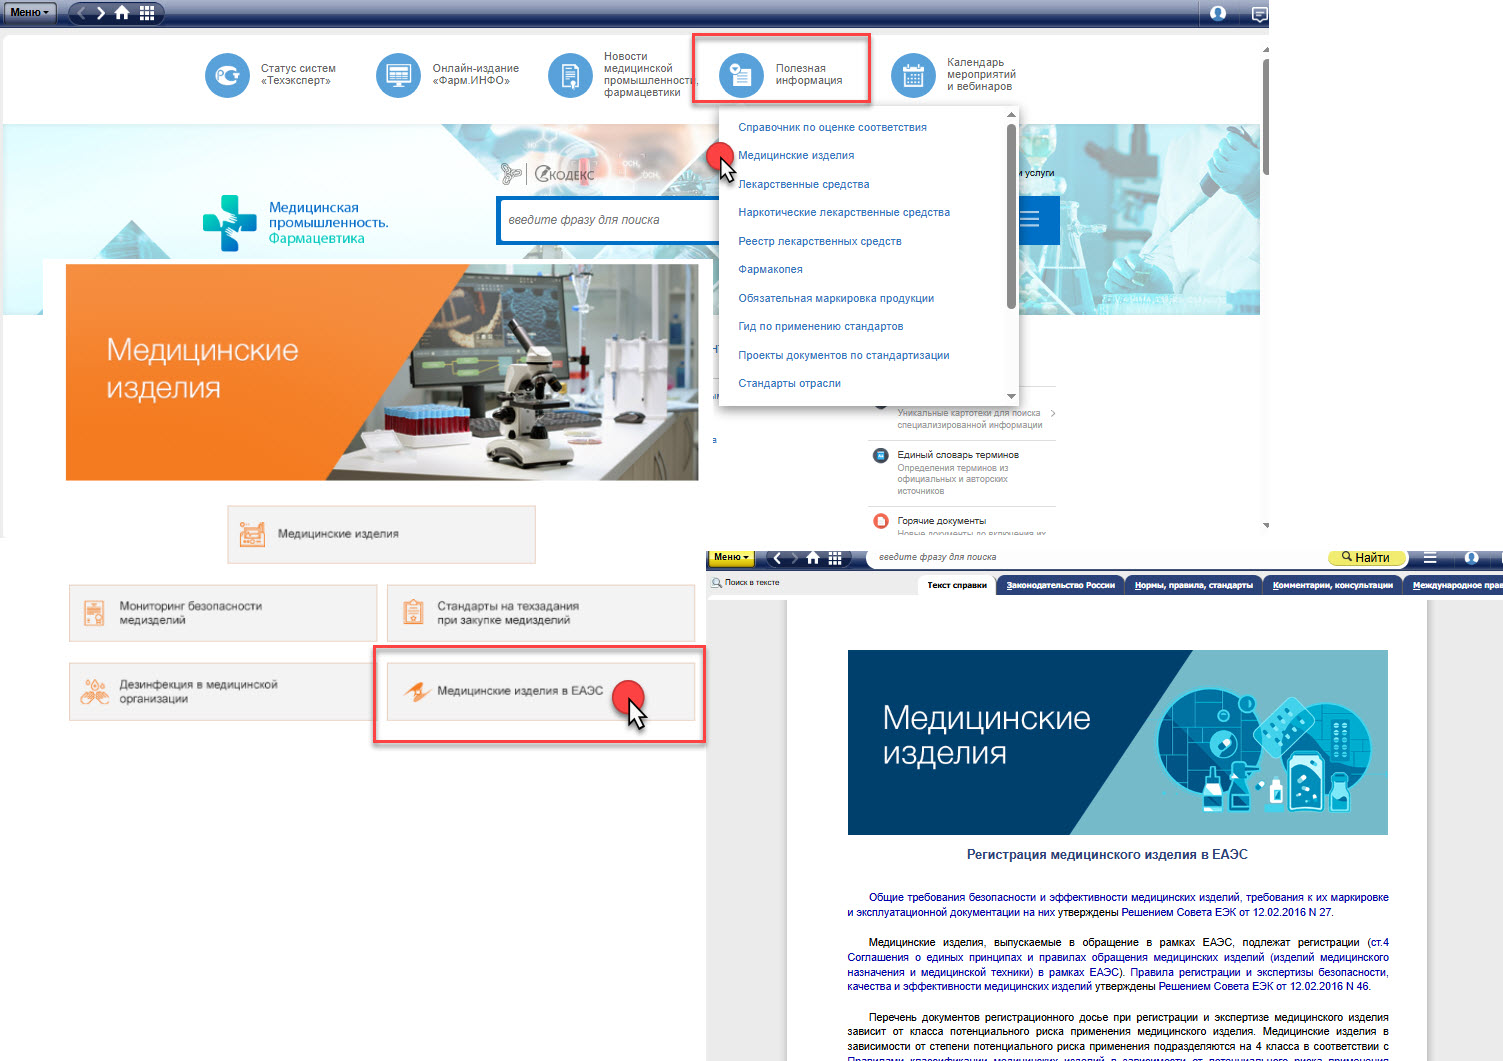Click the Дезинфекция в медицинской организации icon
The image size is (1503, 1061).
pyautogui.click(x=95, y=691)
